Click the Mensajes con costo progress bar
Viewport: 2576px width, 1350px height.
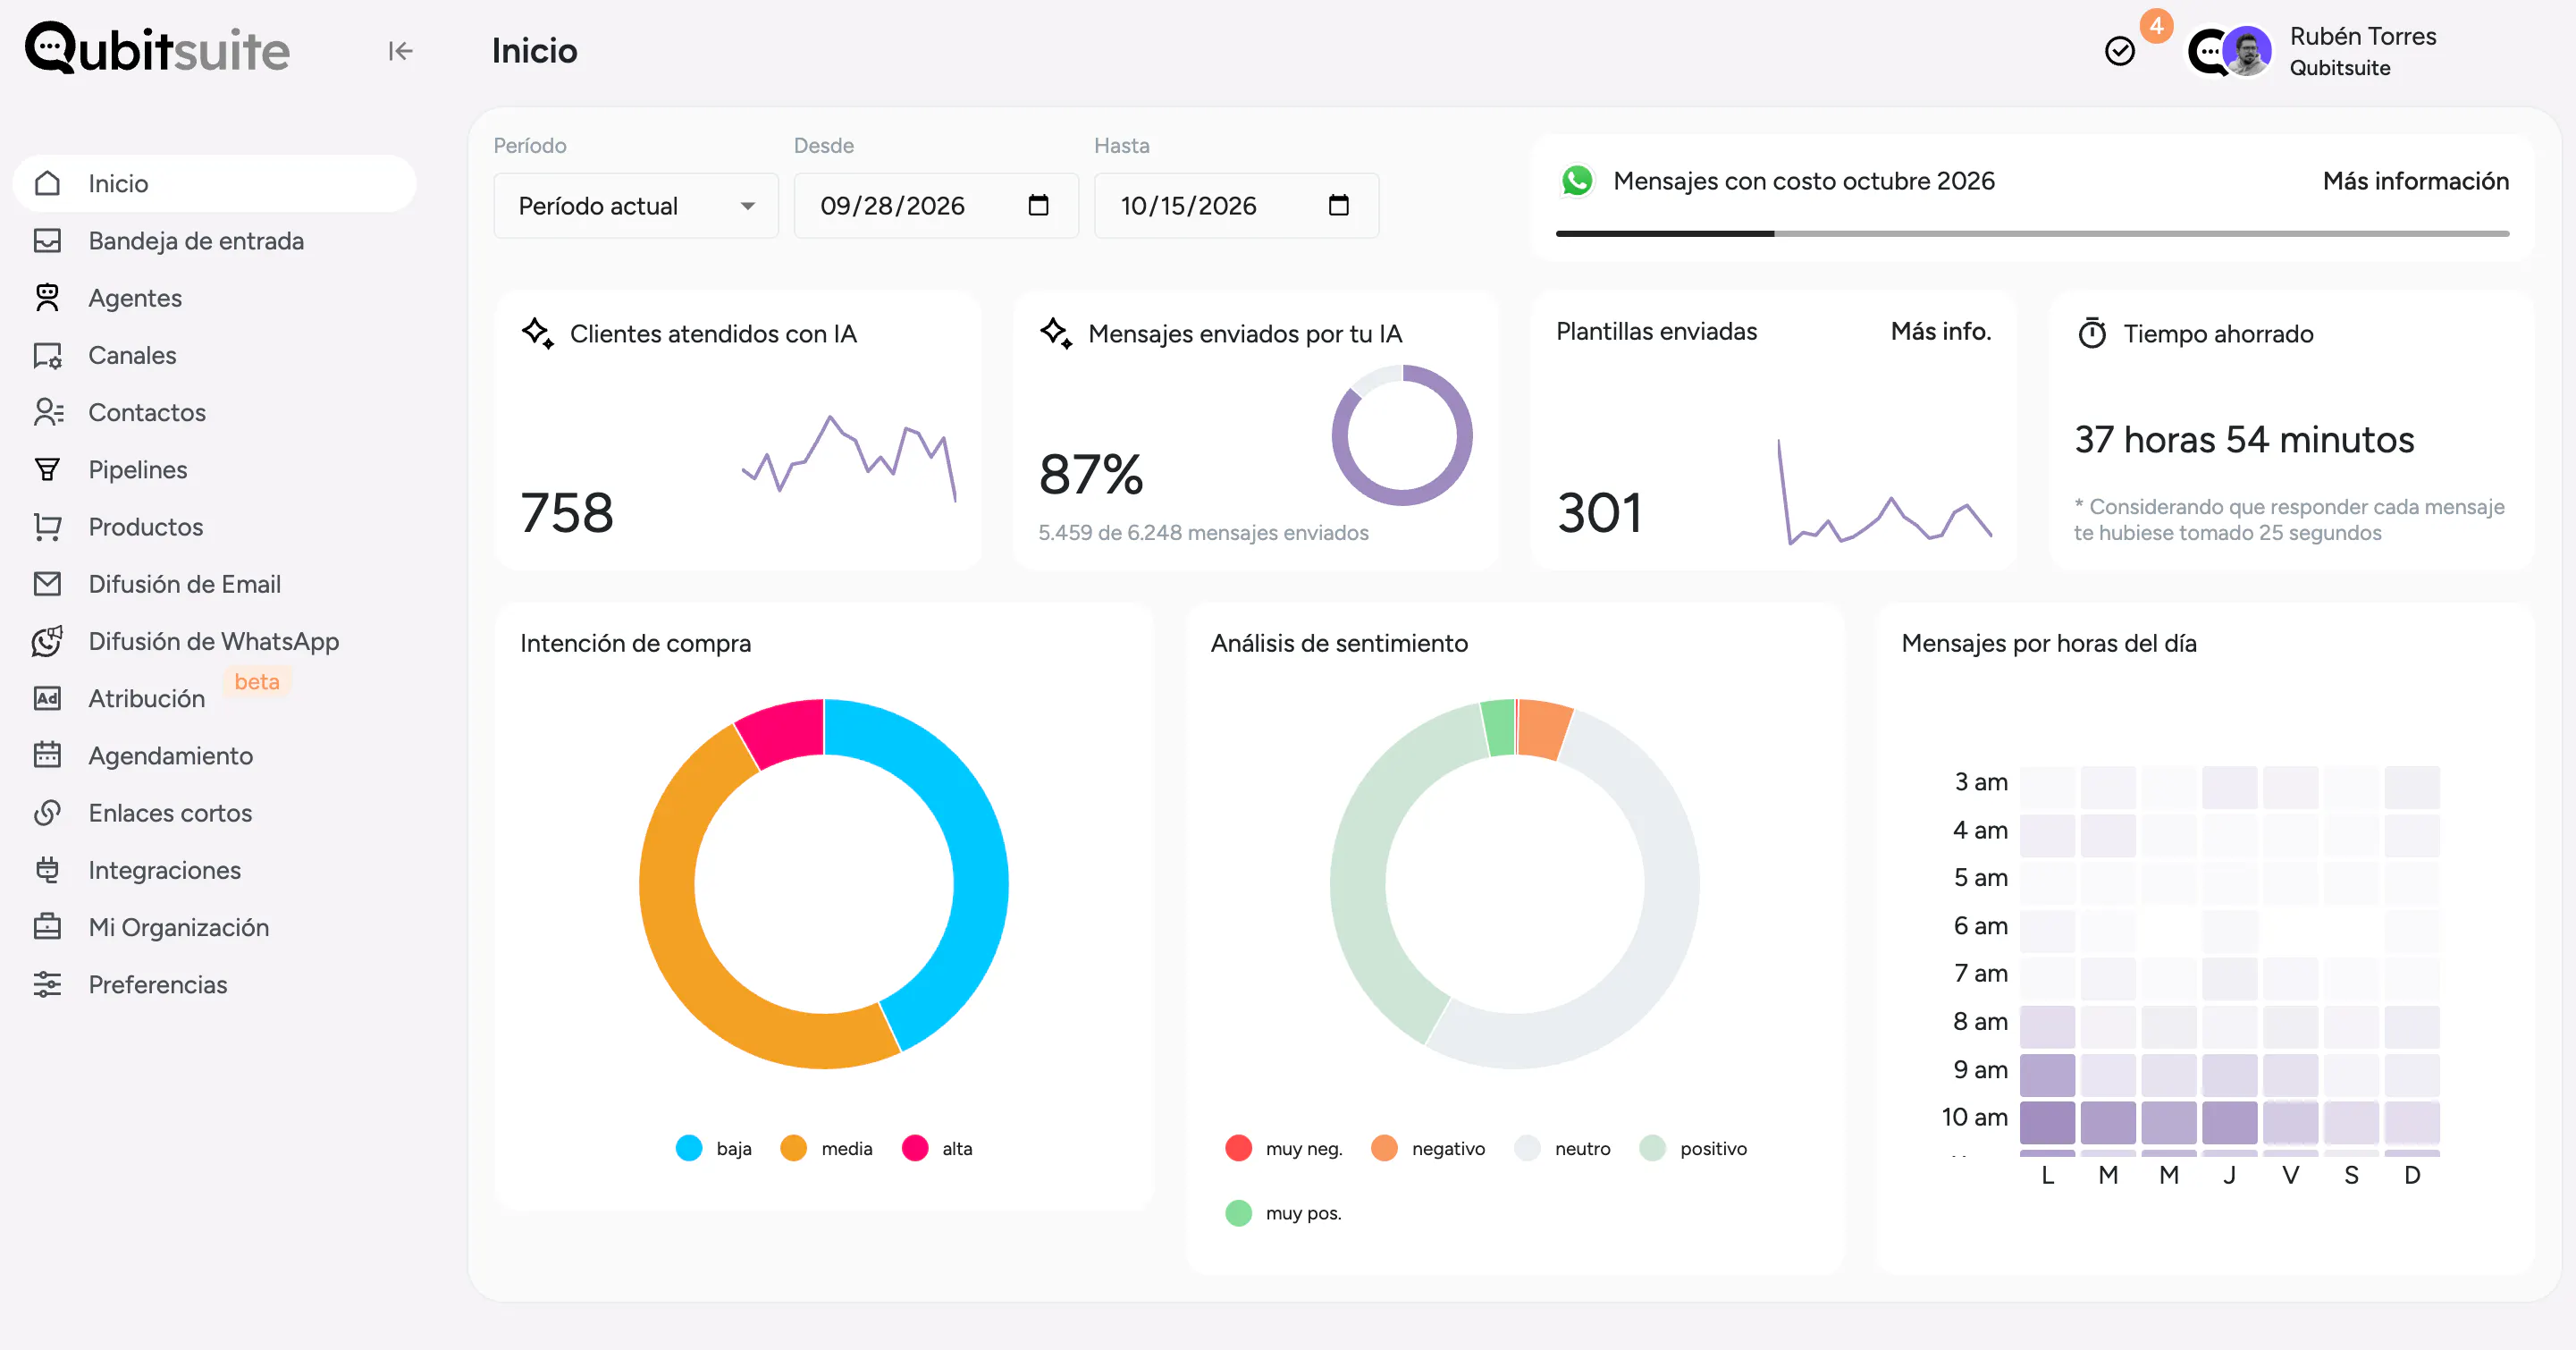coord(2032,233)
